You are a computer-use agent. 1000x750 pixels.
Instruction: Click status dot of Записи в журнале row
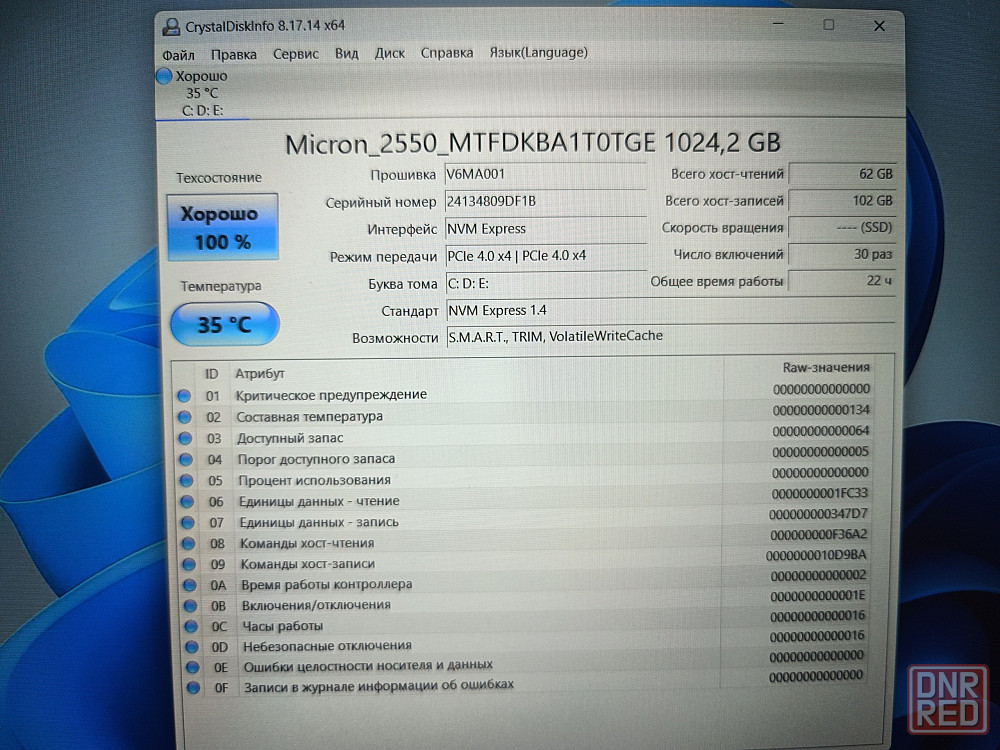[x=193, y=688]
